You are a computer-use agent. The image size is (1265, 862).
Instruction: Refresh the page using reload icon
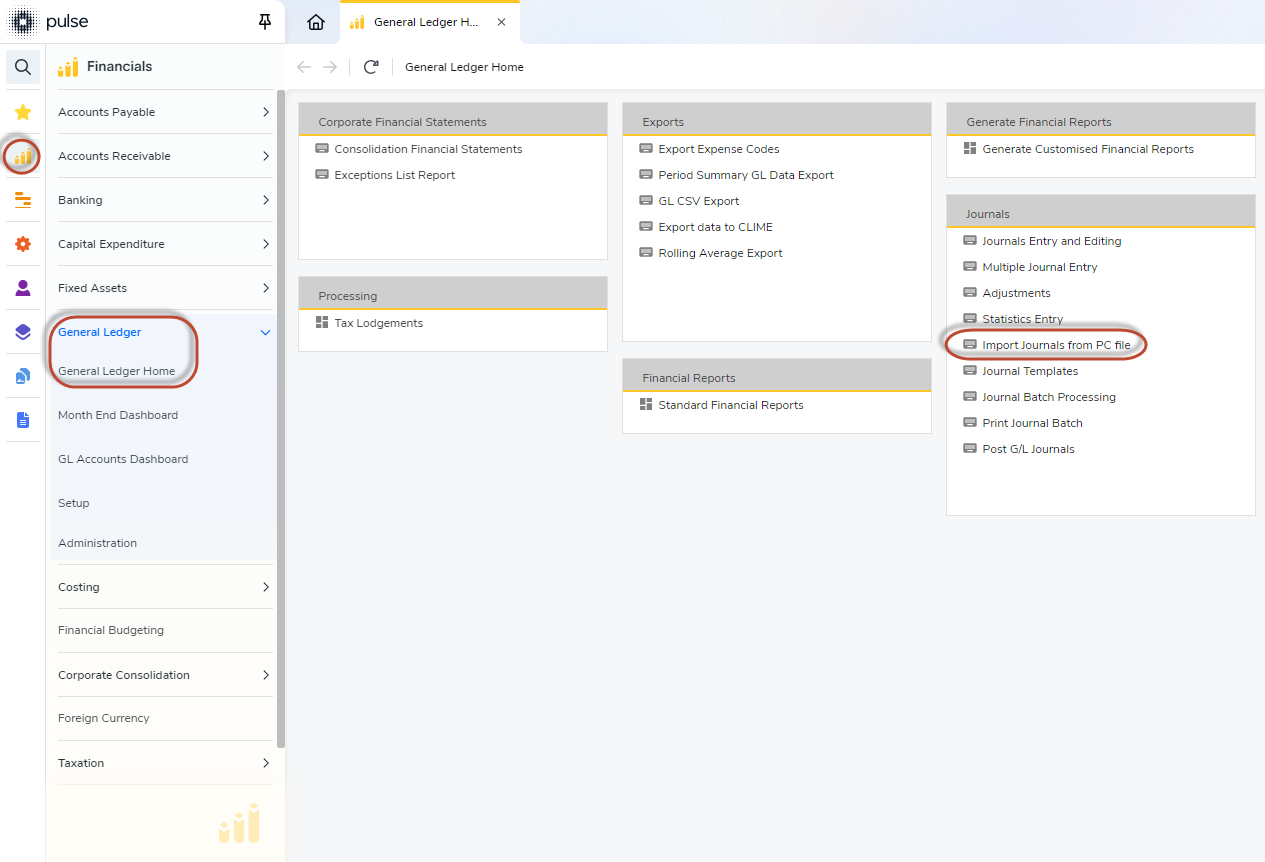point(371,67)
